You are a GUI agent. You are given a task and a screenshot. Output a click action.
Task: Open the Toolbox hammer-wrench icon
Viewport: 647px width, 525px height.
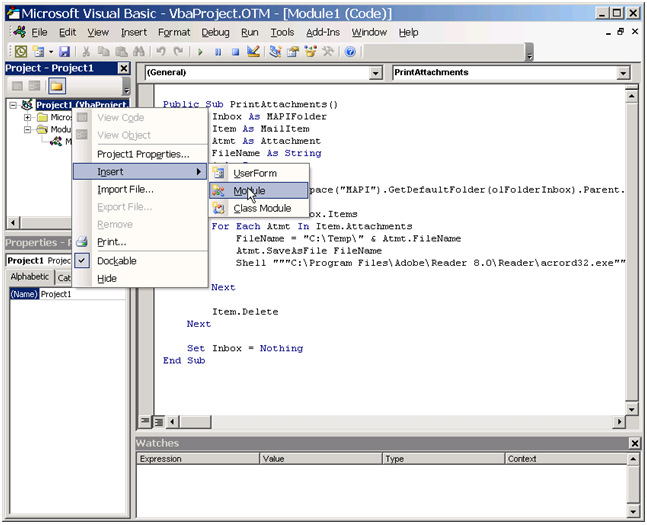(x=328, y=52)
